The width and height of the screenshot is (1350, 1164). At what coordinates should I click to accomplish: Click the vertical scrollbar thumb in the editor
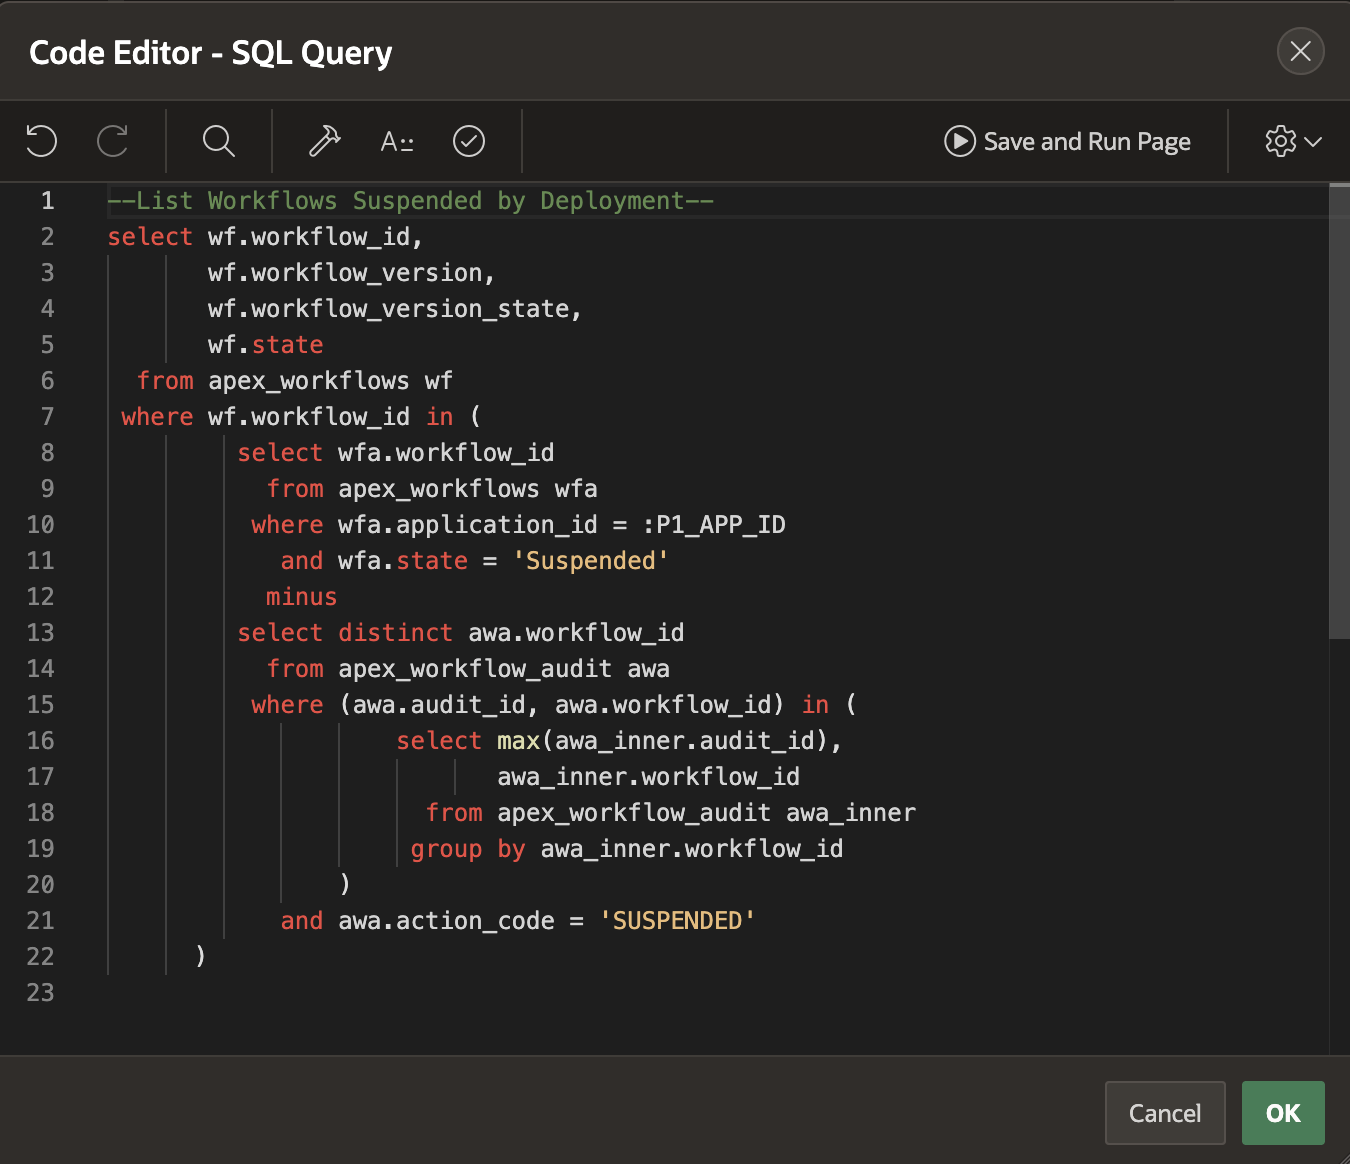click(x=1339, y=410)
